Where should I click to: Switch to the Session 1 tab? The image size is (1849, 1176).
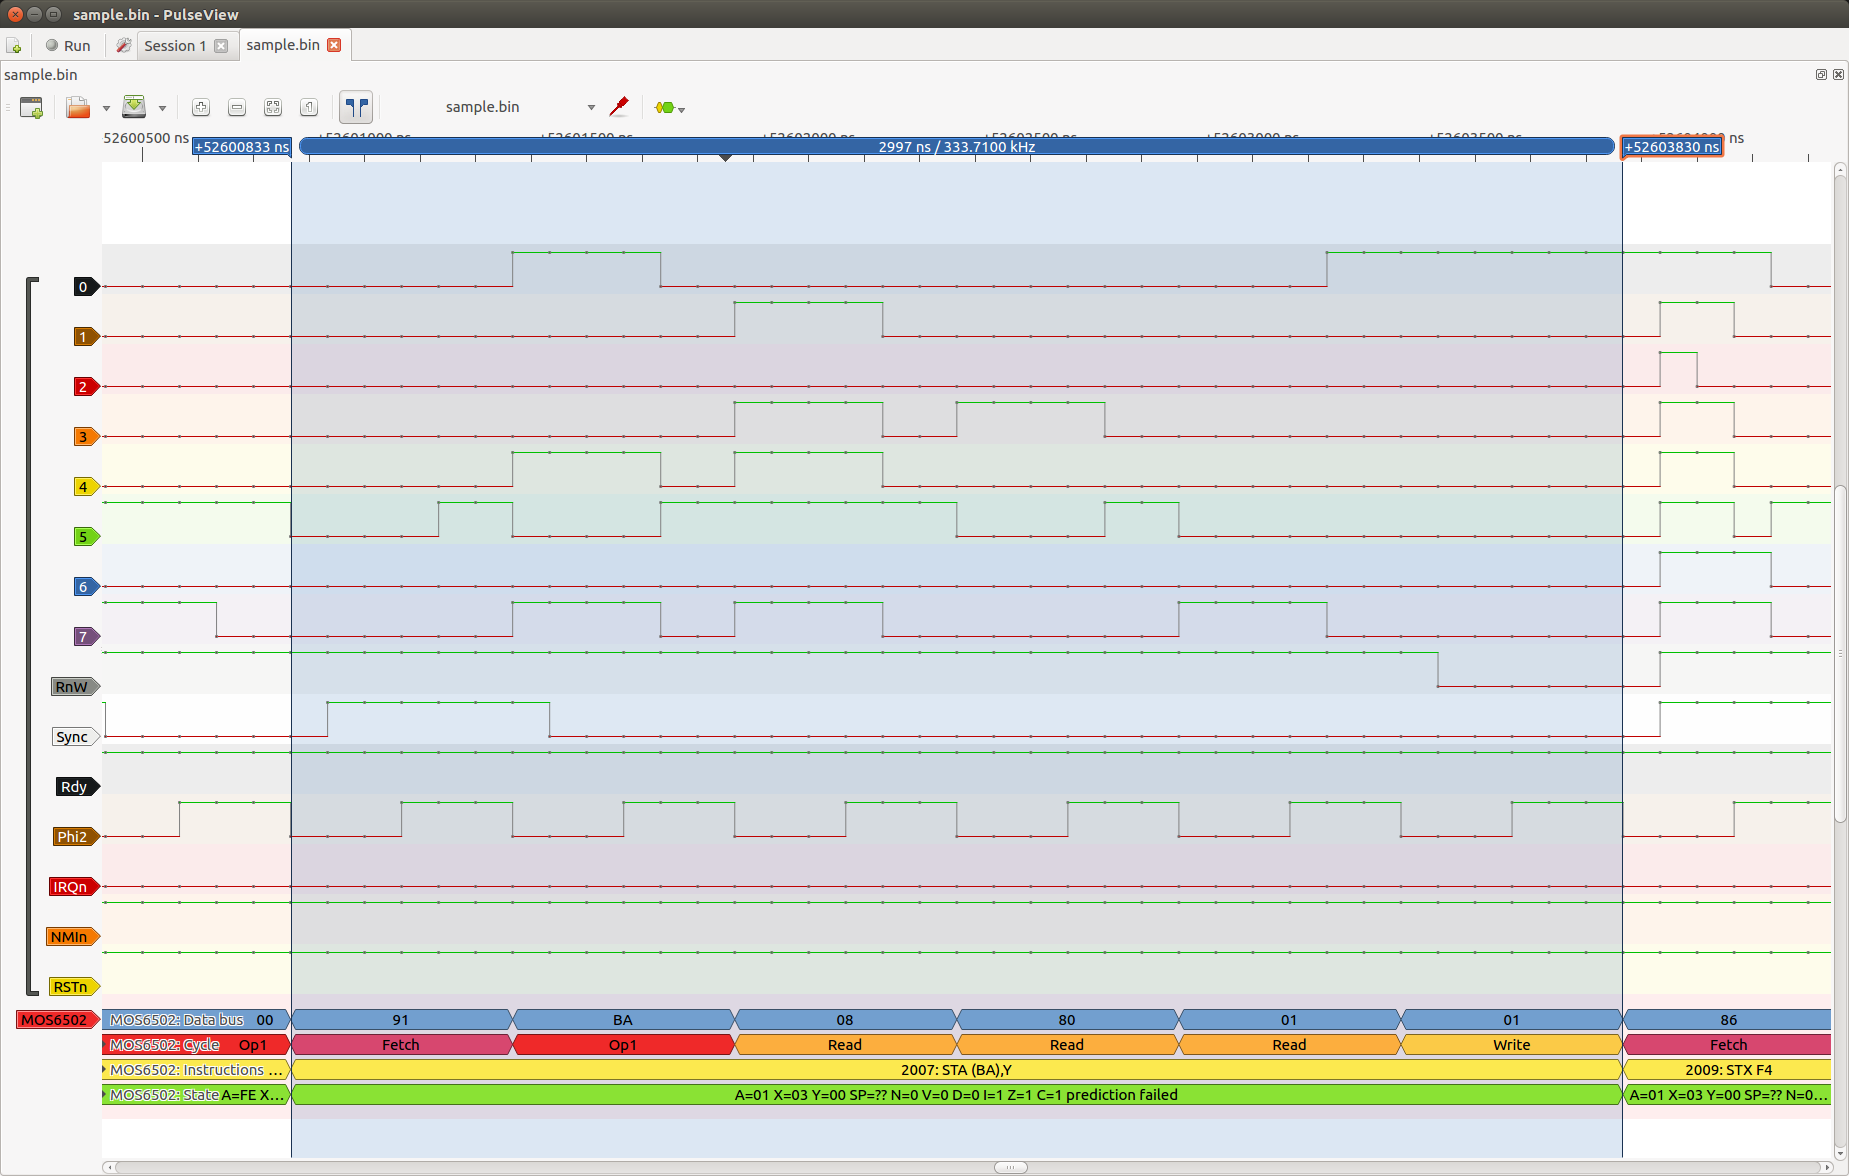pos(175,46)
